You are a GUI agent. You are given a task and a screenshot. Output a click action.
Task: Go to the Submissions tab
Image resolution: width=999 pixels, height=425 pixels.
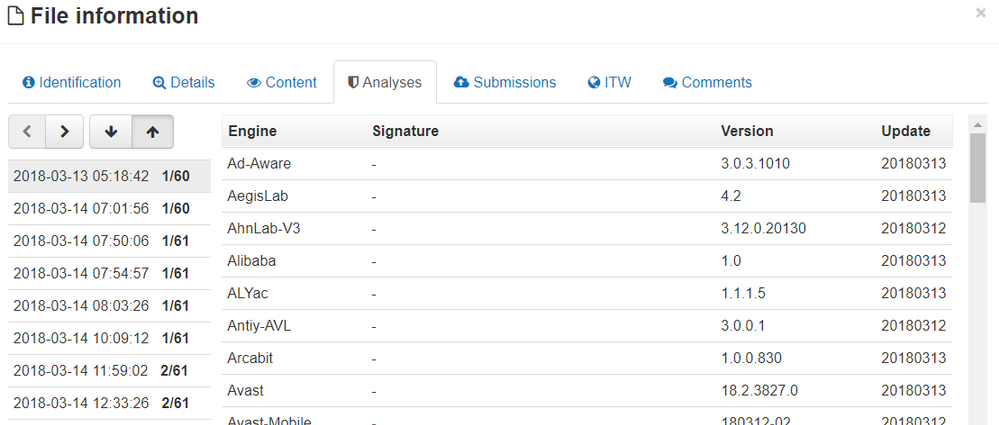pos(504,83)
